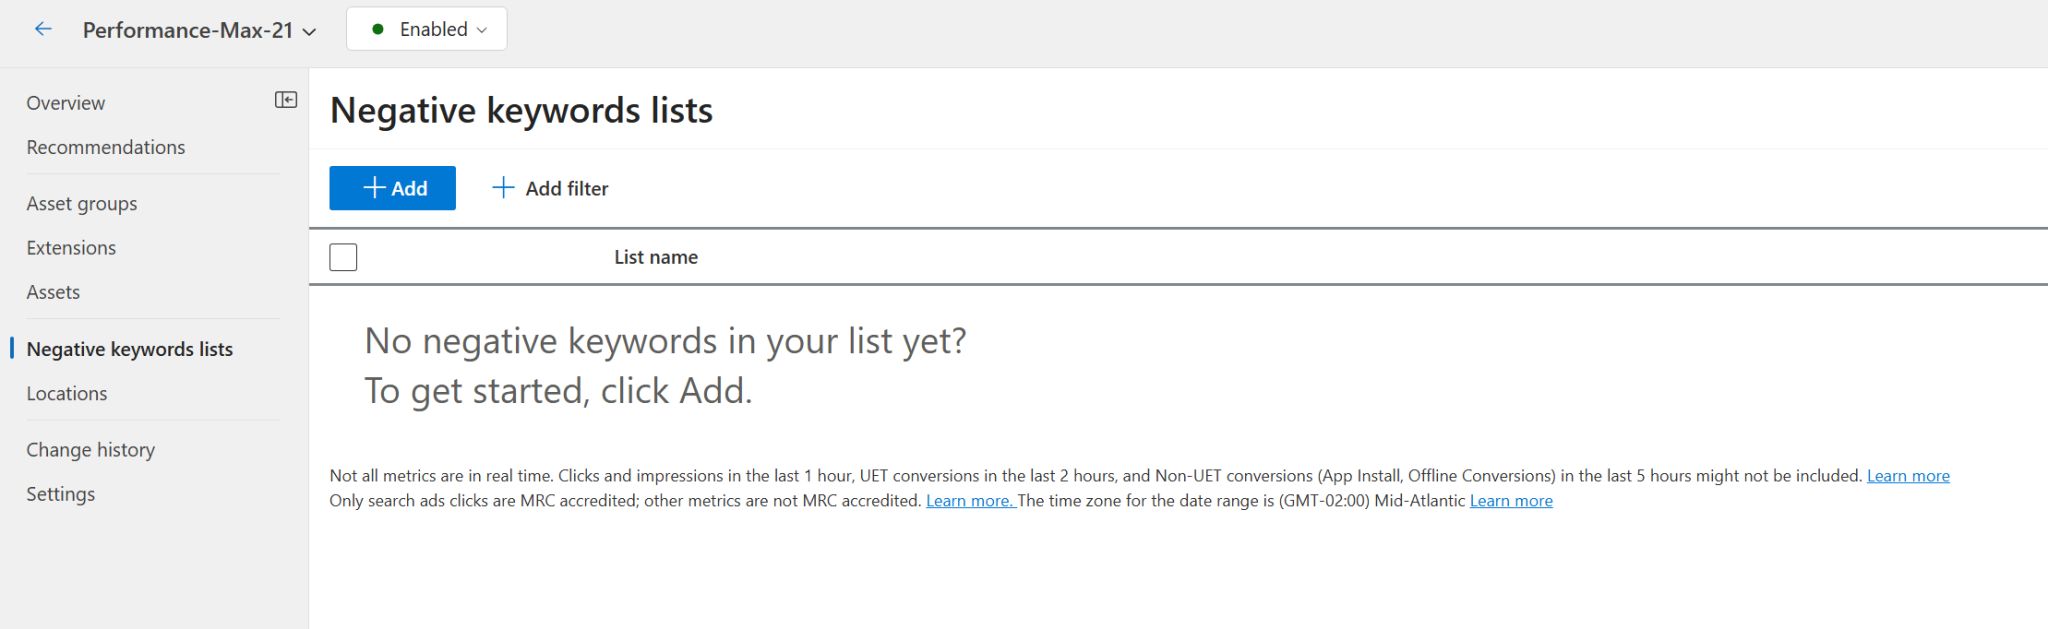2048x629 pixels.
Task: Toggle the select-all lists checkbox
Action: (343, 257)
